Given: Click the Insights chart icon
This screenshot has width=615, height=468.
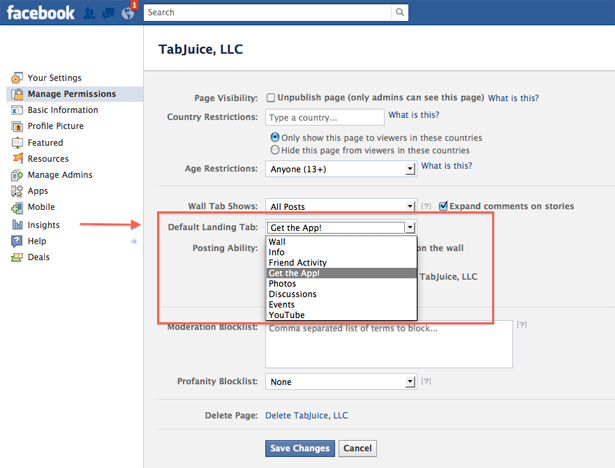Looking at the screenshot, I should (17, 224).
